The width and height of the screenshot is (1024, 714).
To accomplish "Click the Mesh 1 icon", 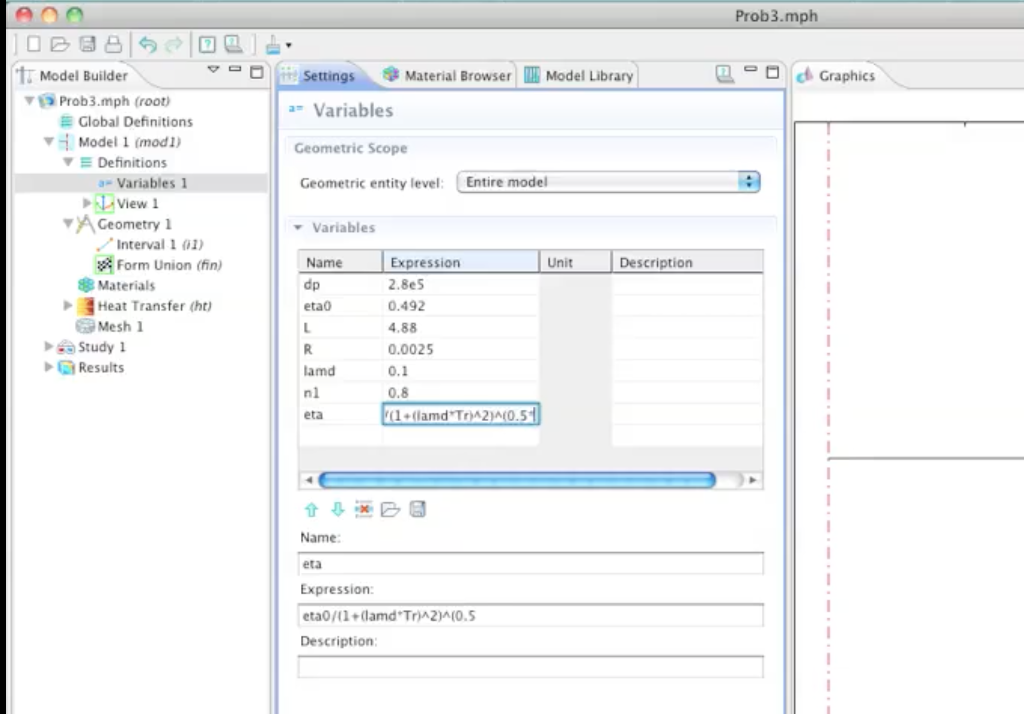I will tap(85, 326).
